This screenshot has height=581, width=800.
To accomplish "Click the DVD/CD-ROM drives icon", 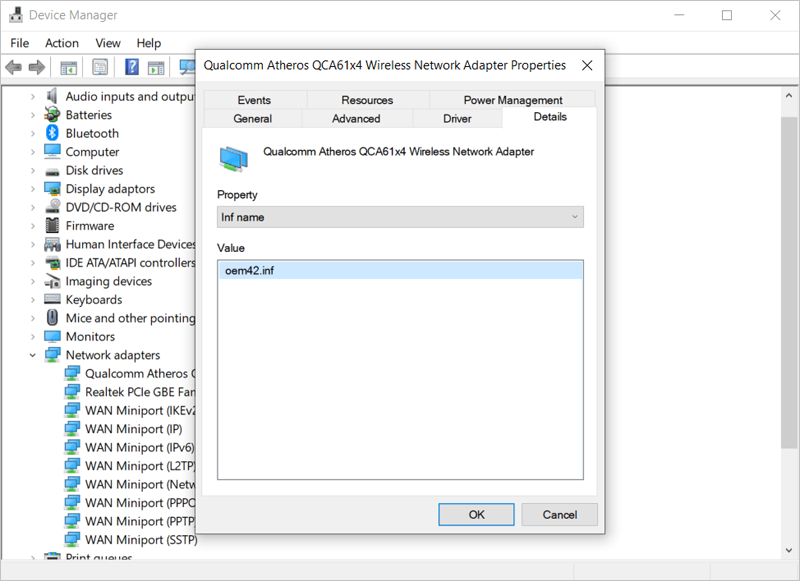I will point(51,207).
